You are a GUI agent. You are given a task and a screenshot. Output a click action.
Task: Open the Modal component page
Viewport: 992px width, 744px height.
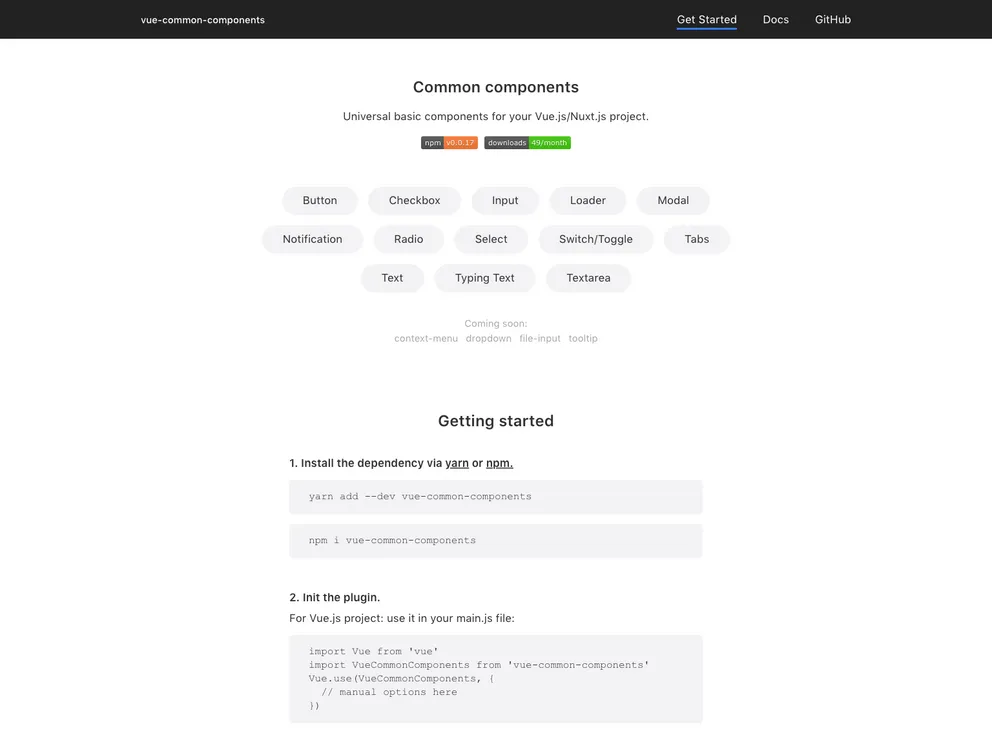tap(673, 201)
